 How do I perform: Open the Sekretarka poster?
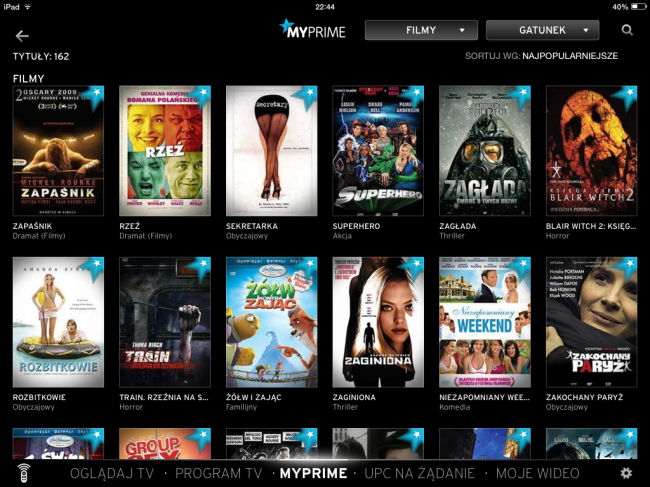(x=272, y=151)
